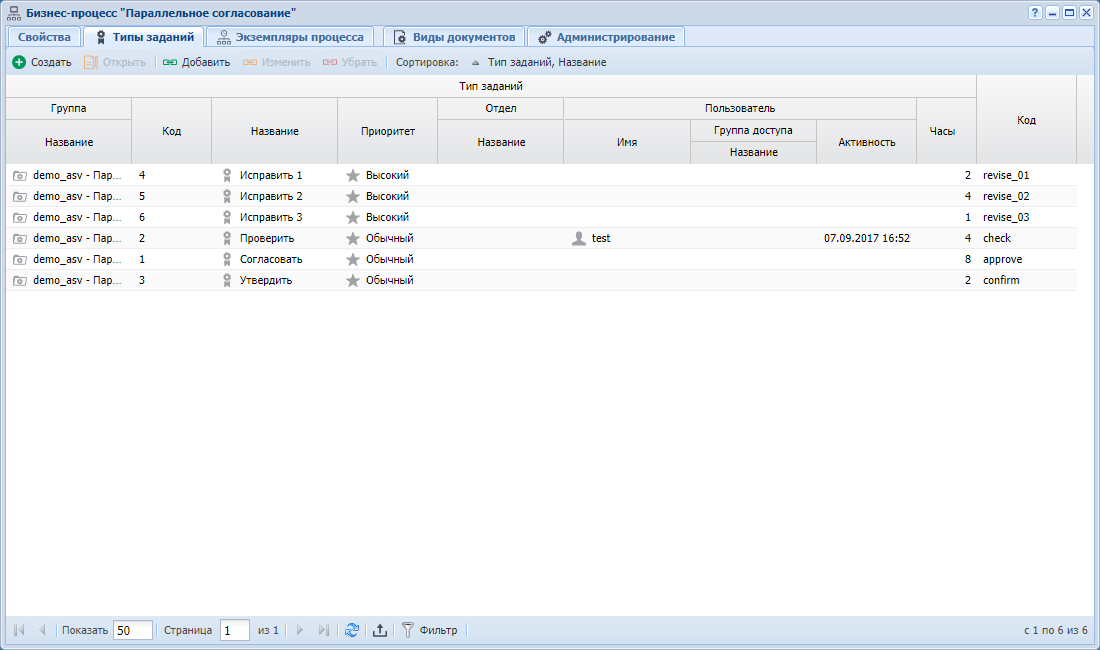Click the green Создать plus icon
The width and height of the screenshot is (1100, 650).
[x=19, y=62]
